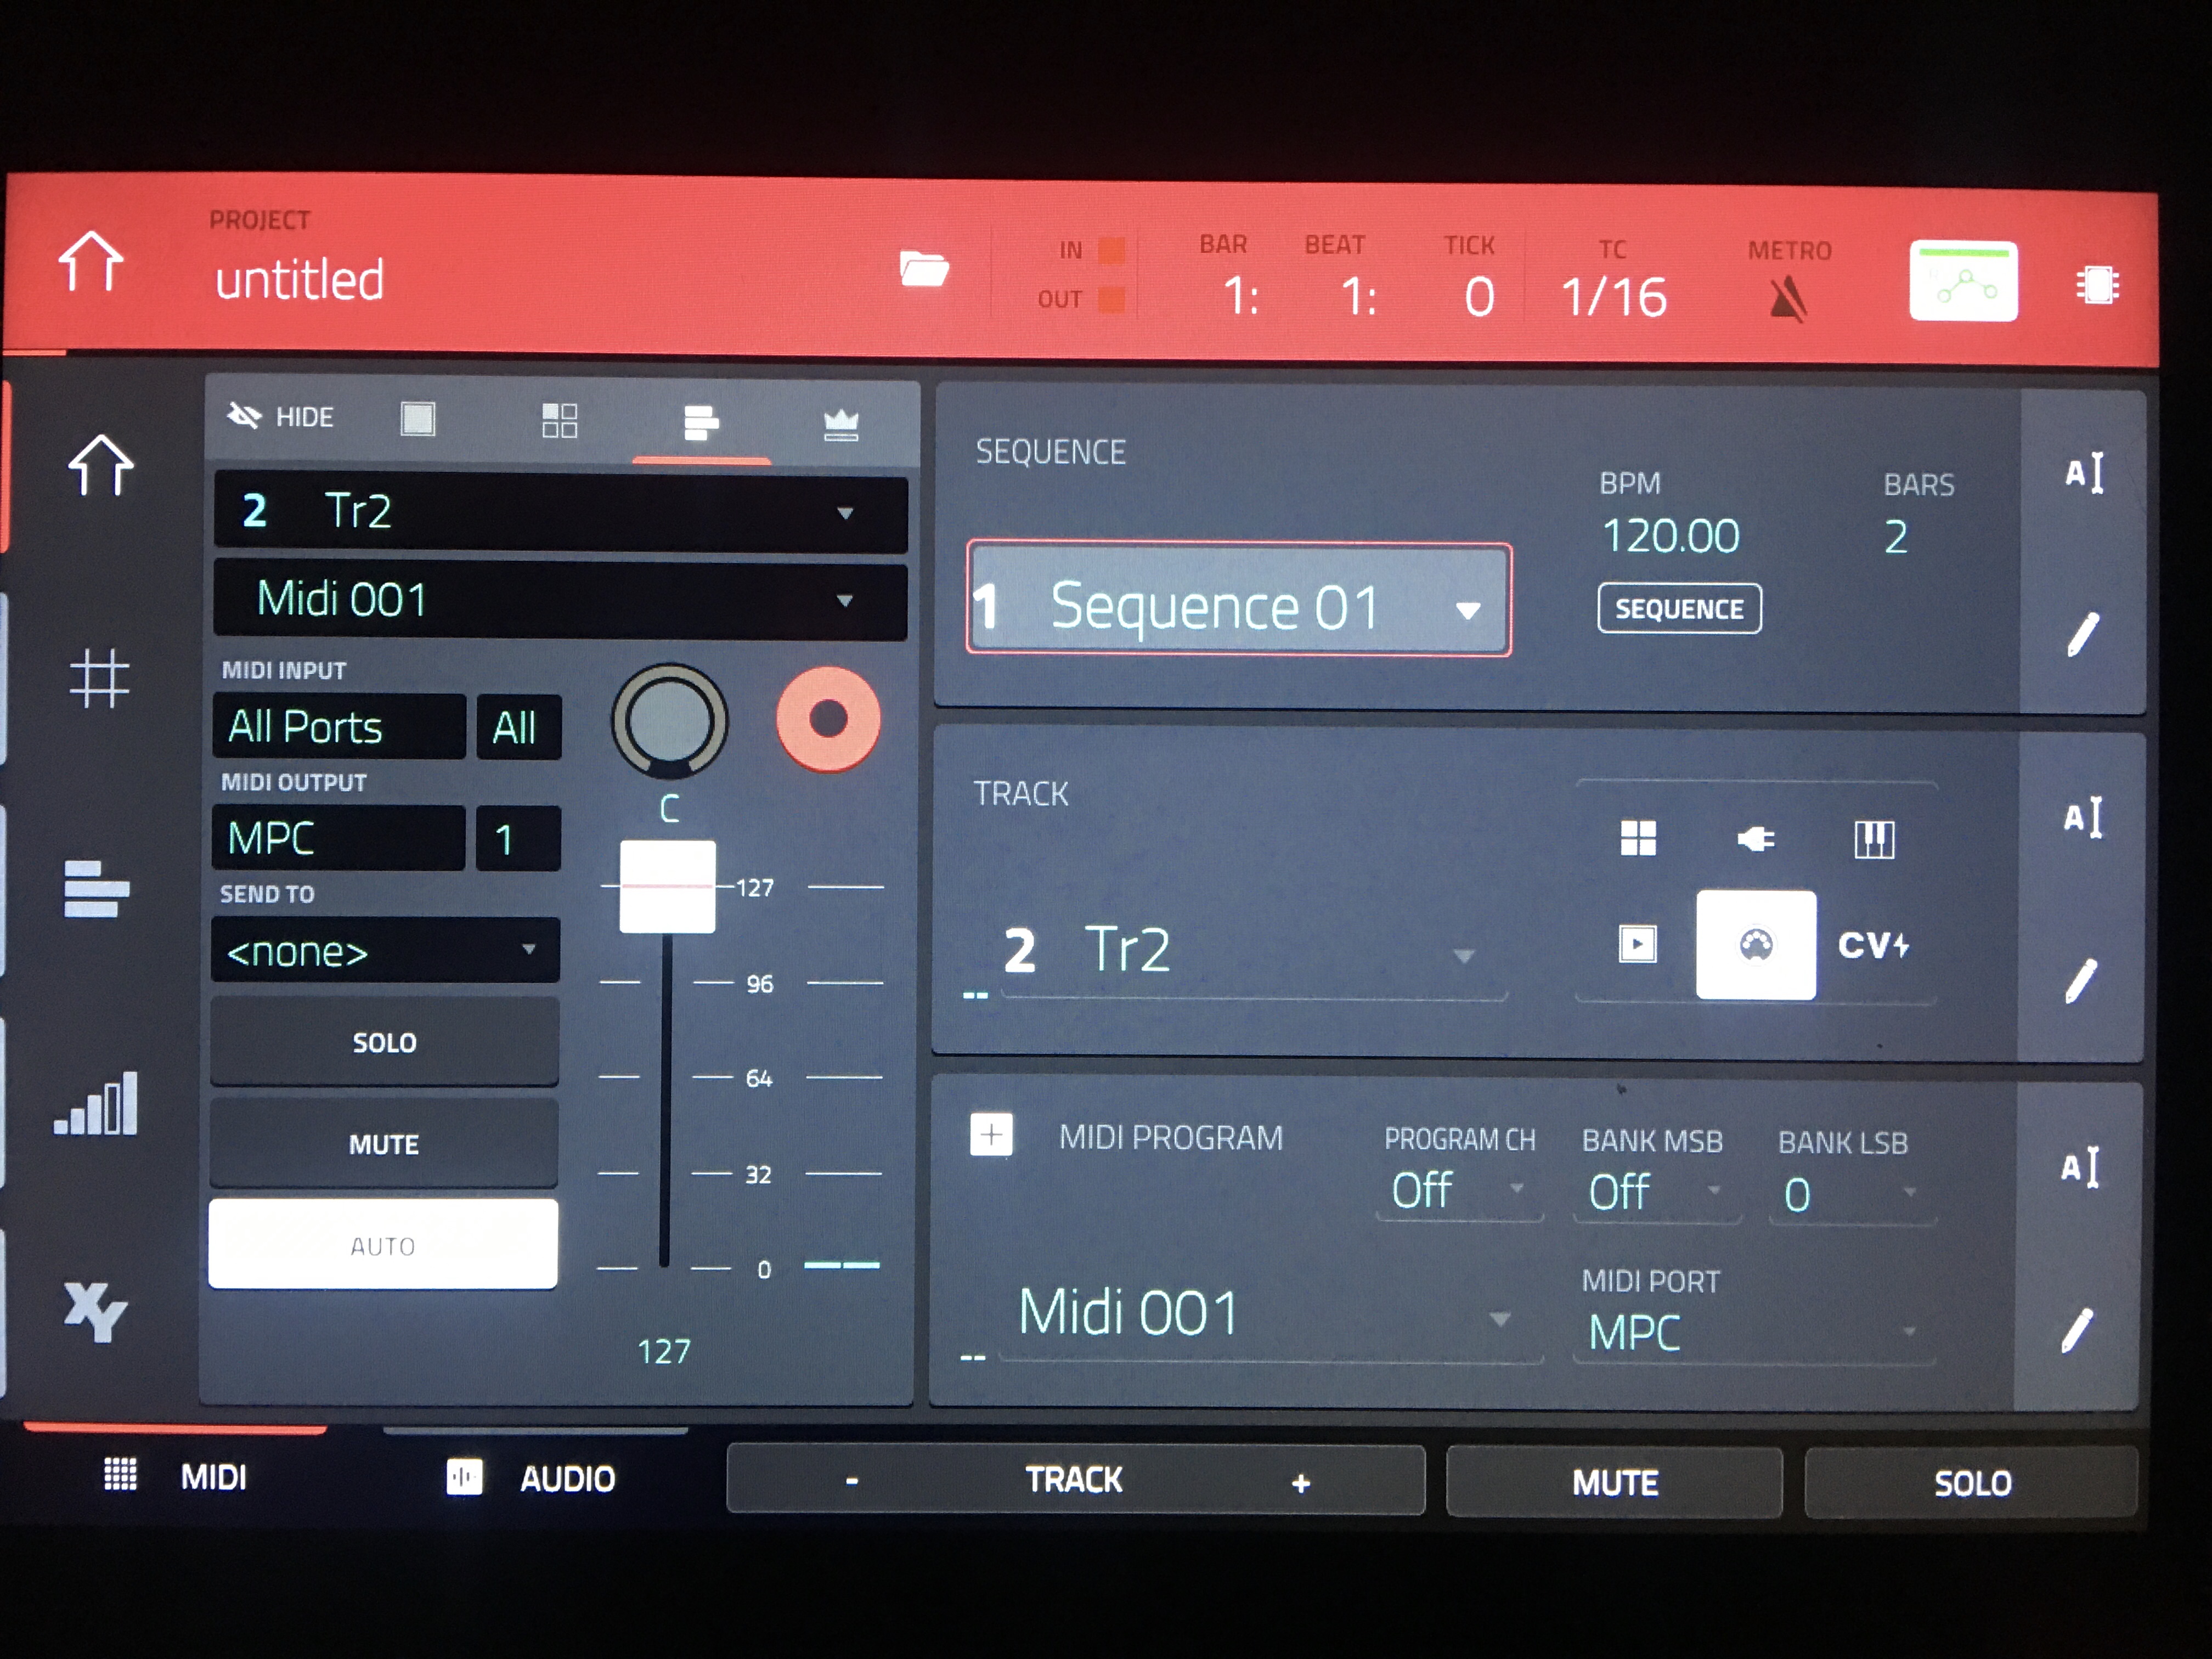Image resolution: width=2212 pixels, height=1659 pixels.
Task: Open the CPU chip system resources icon
Action: click(2097, 285)
